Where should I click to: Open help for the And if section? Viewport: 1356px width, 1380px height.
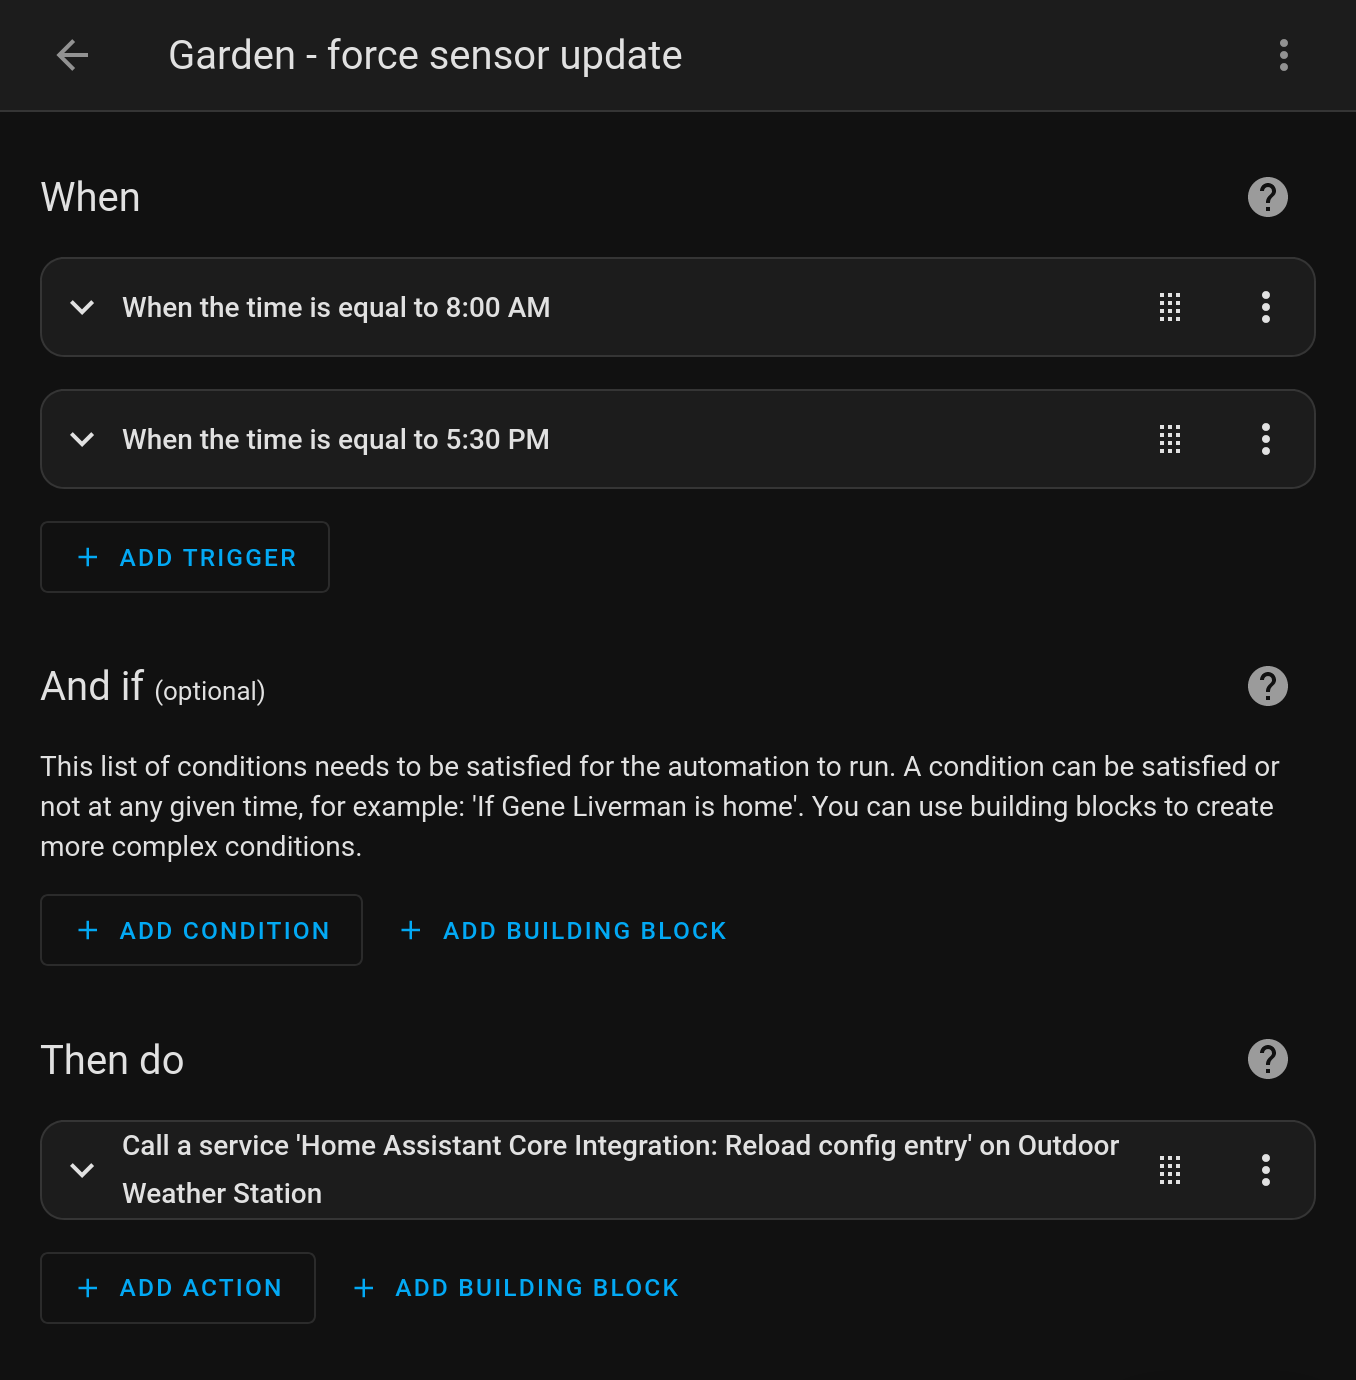[x=1267, y=686]
